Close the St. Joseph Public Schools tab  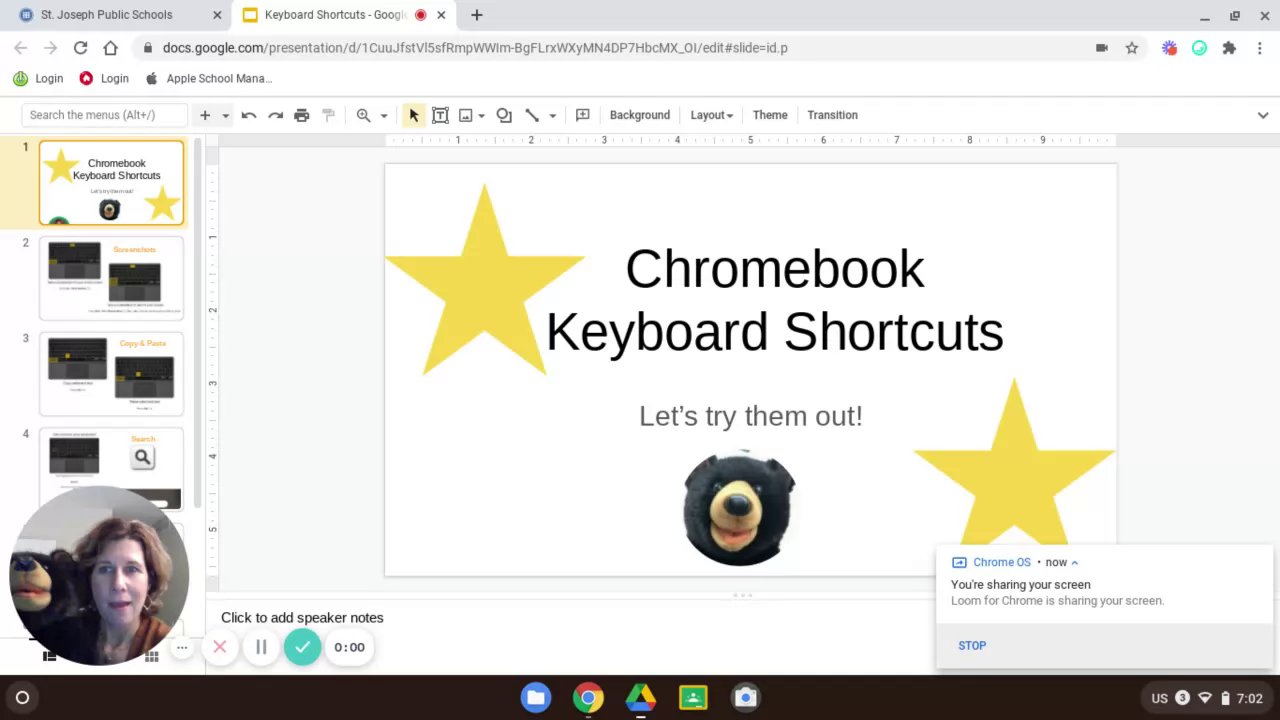click(x=217, y=15)
